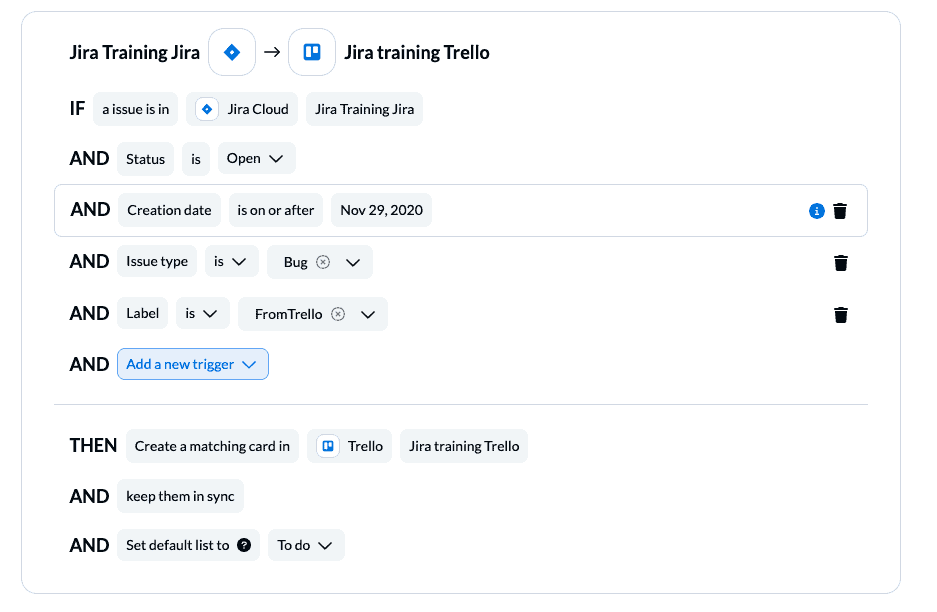
Task: Click the Trello board icon in the header
Action: 312,52
